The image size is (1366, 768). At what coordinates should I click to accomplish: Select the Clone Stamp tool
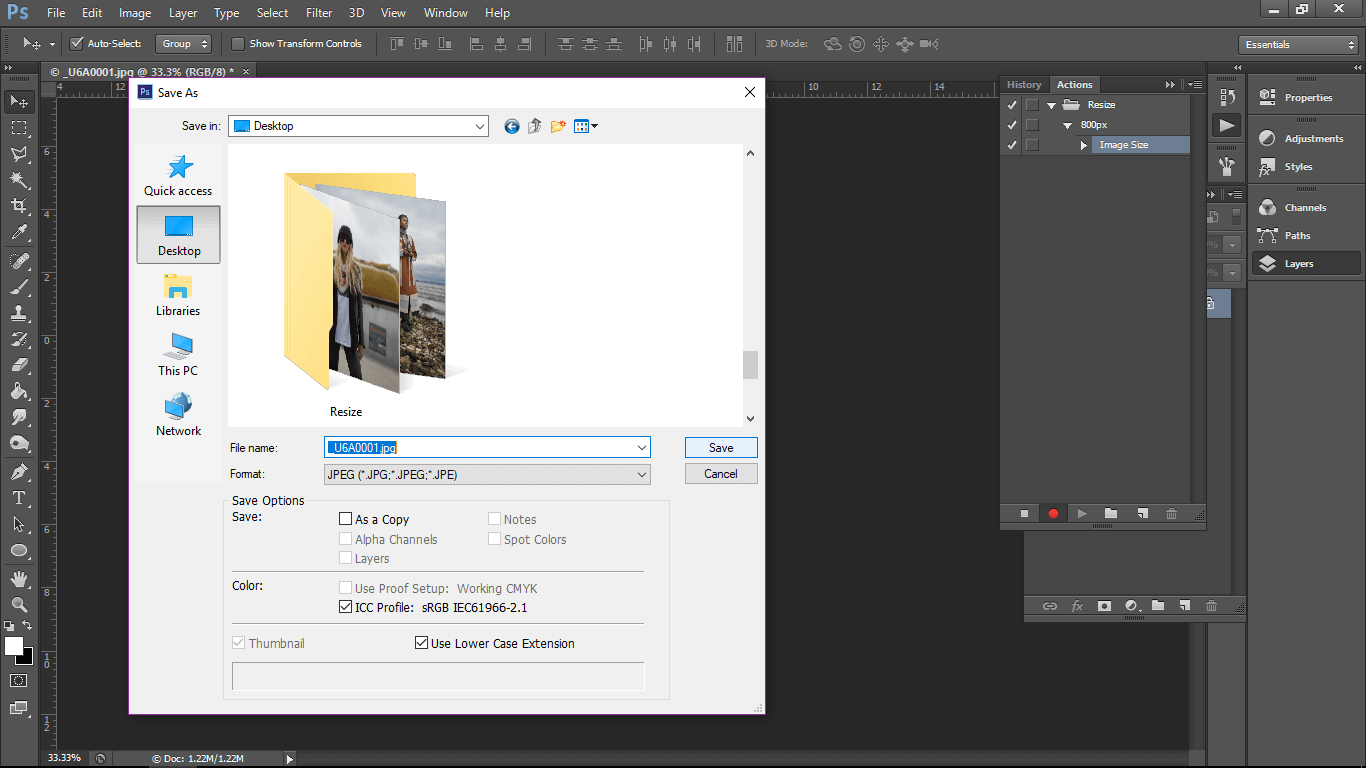click(20, 313)
